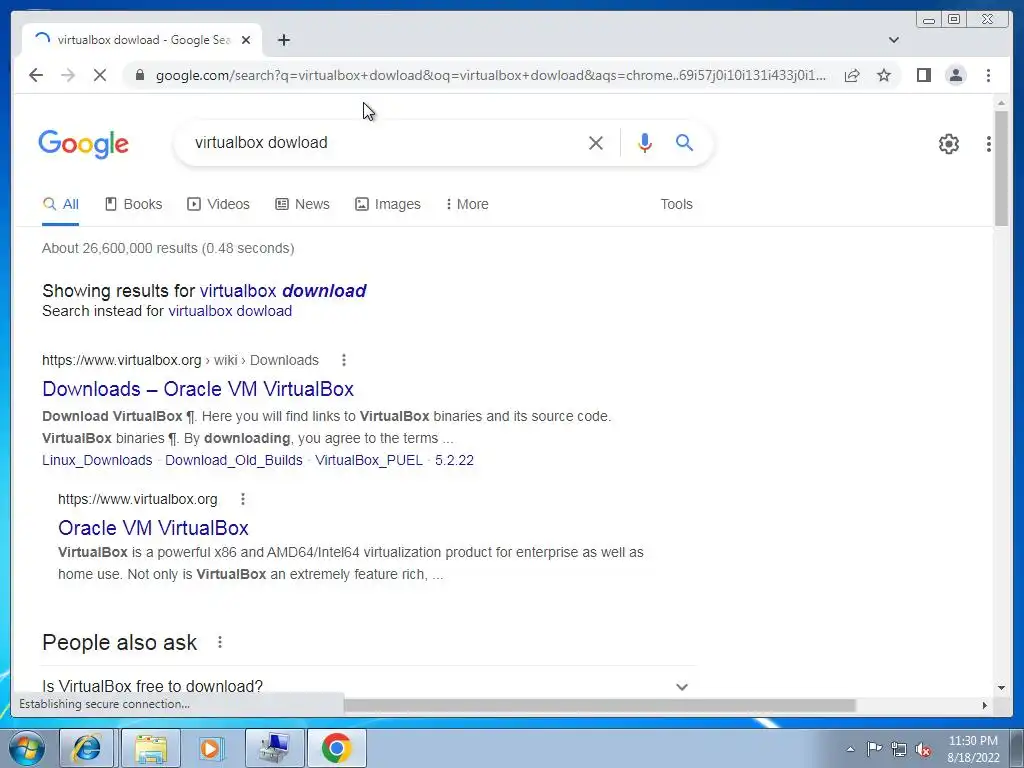
Task: Open options for www.virtualbox.org result
Action: pos(243,500)
